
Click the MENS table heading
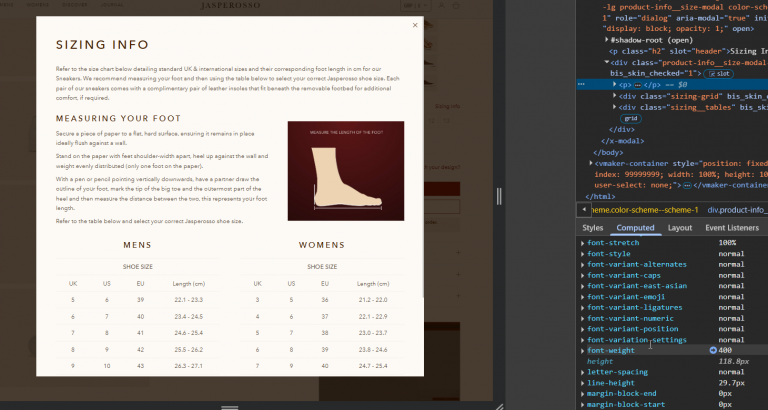[x=137, y=245]
